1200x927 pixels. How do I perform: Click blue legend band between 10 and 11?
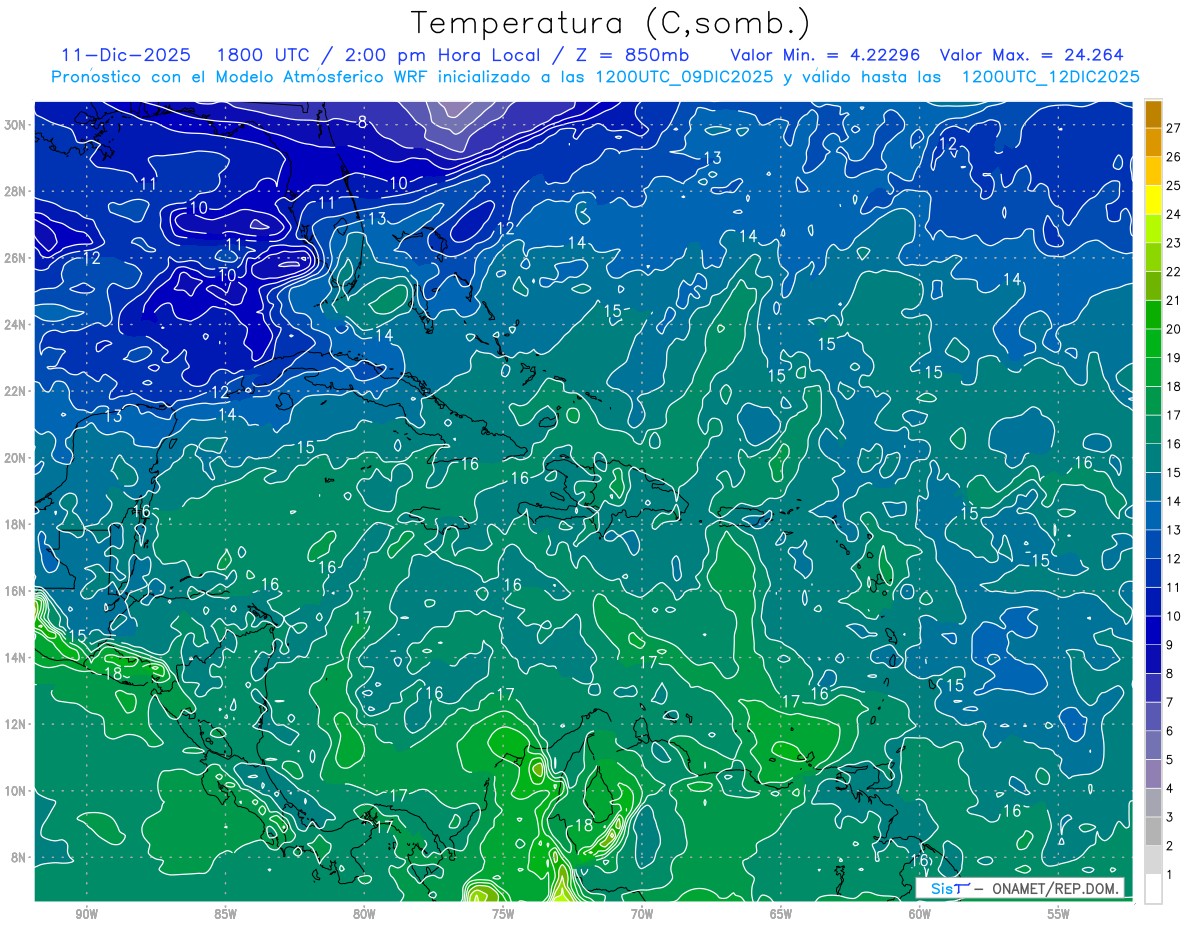[1153, 602]
